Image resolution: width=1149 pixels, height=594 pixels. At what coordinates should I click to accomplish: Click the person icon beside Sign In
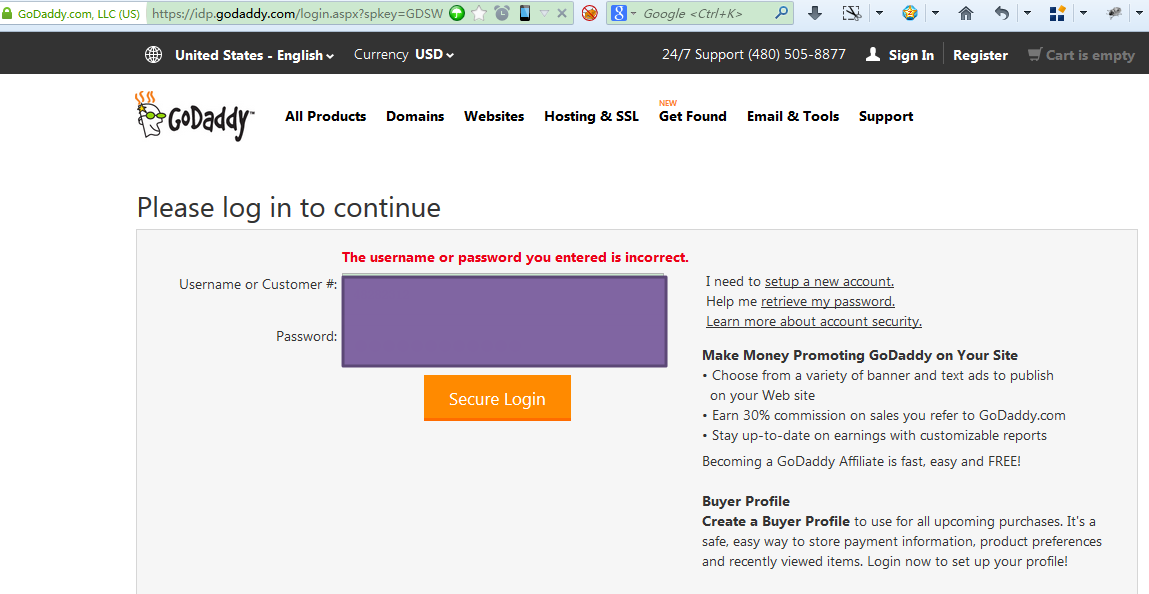point(873,54)
